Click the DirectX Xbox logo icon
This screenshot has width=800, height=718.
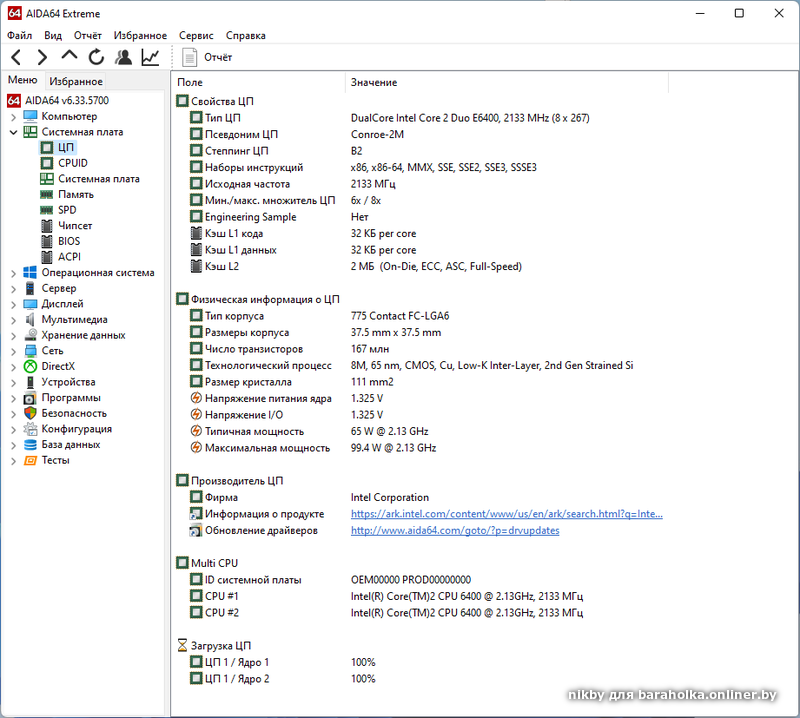tap(30, 366)
